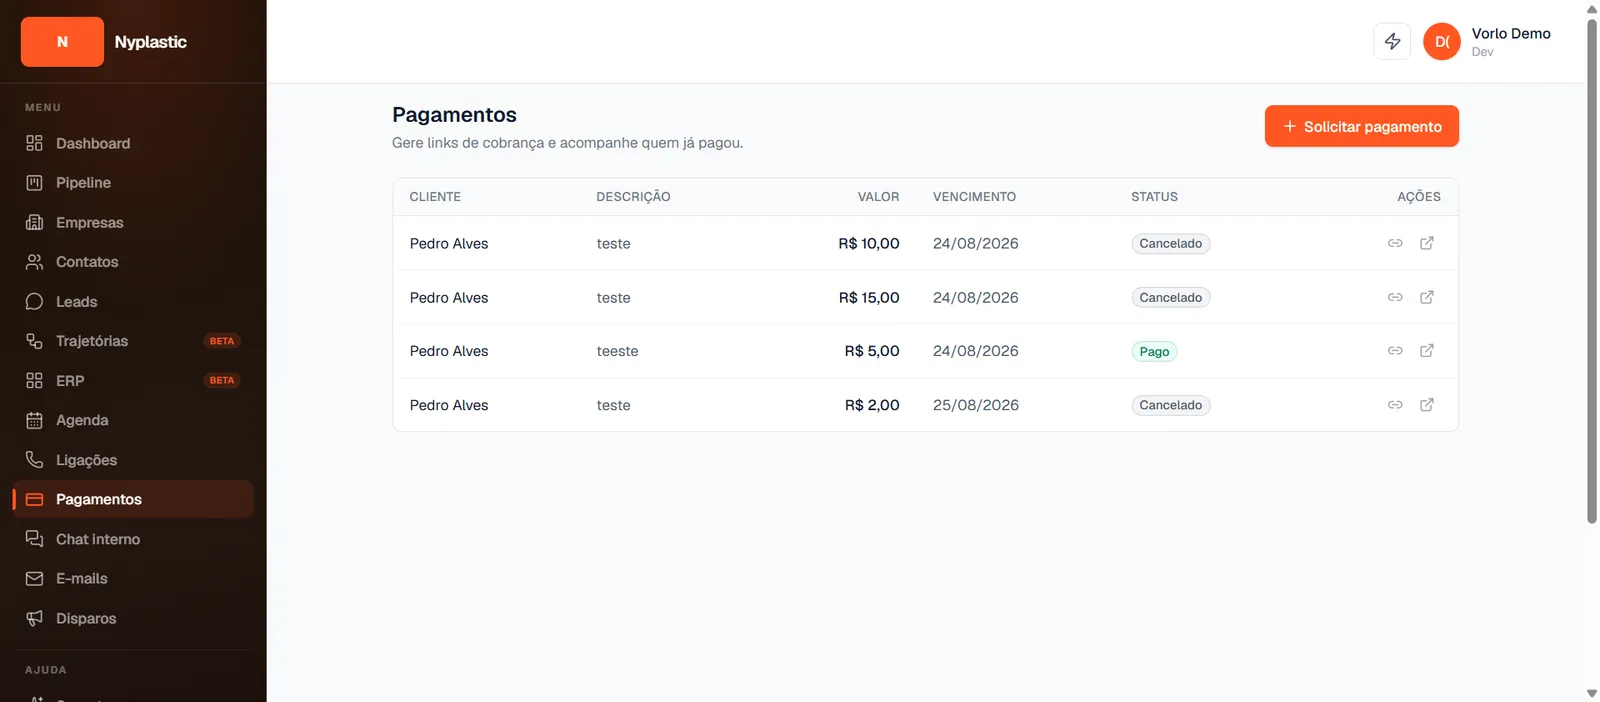Viewport: 1600px width, 702px height.
Task: Click the R$ 5,00 value
Action: (872, 351)
